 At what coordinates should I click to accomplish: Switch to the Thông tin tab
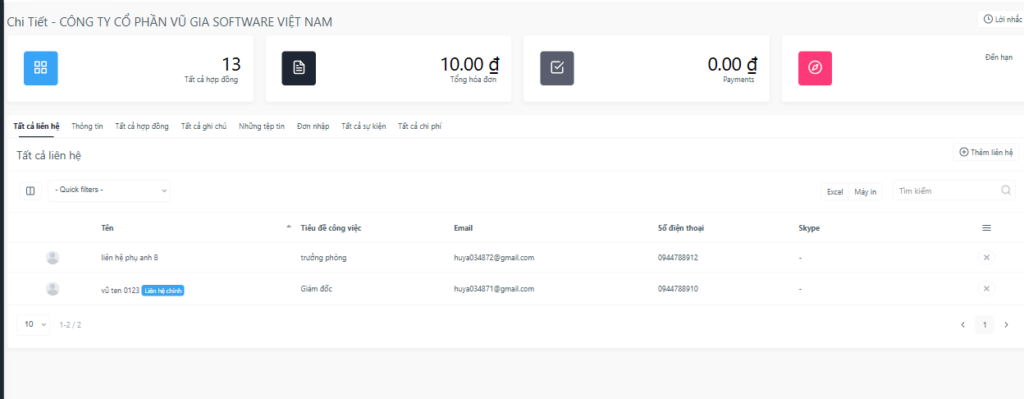[x=88, y=127]
